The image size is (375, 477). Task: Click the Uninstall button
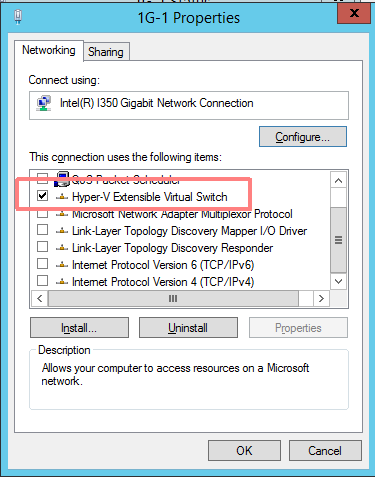[x=188, y=328]
